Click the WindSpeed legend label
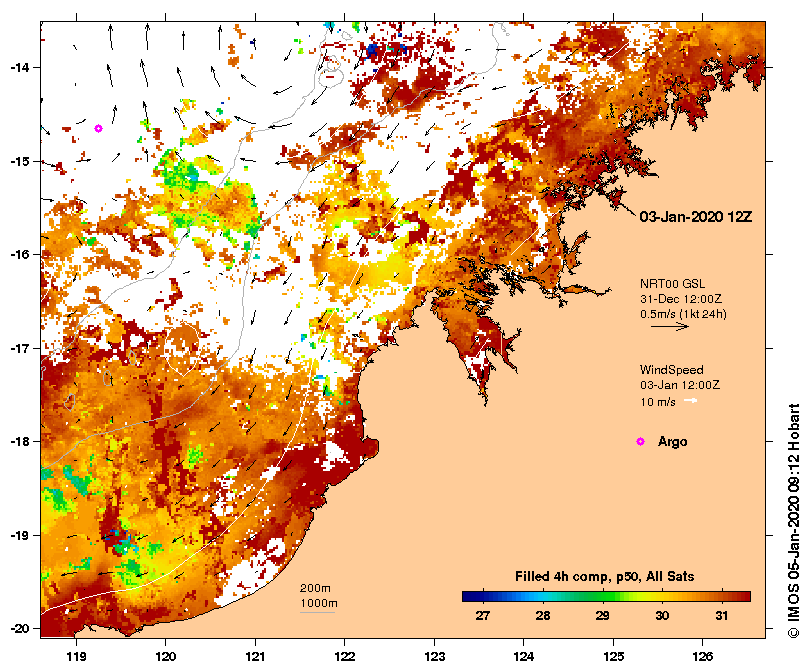This screenshot has width=809, height=672. tap(671, 370)
